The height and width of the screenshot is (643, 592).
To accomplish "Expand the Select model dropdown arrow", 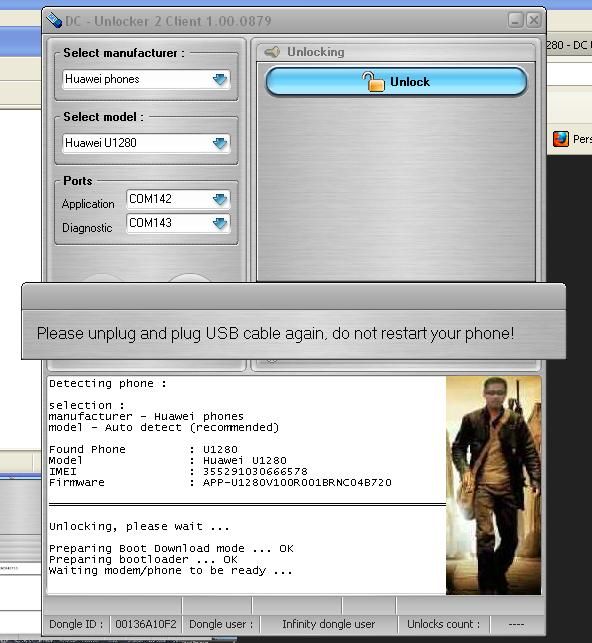I will pos(220,143).
